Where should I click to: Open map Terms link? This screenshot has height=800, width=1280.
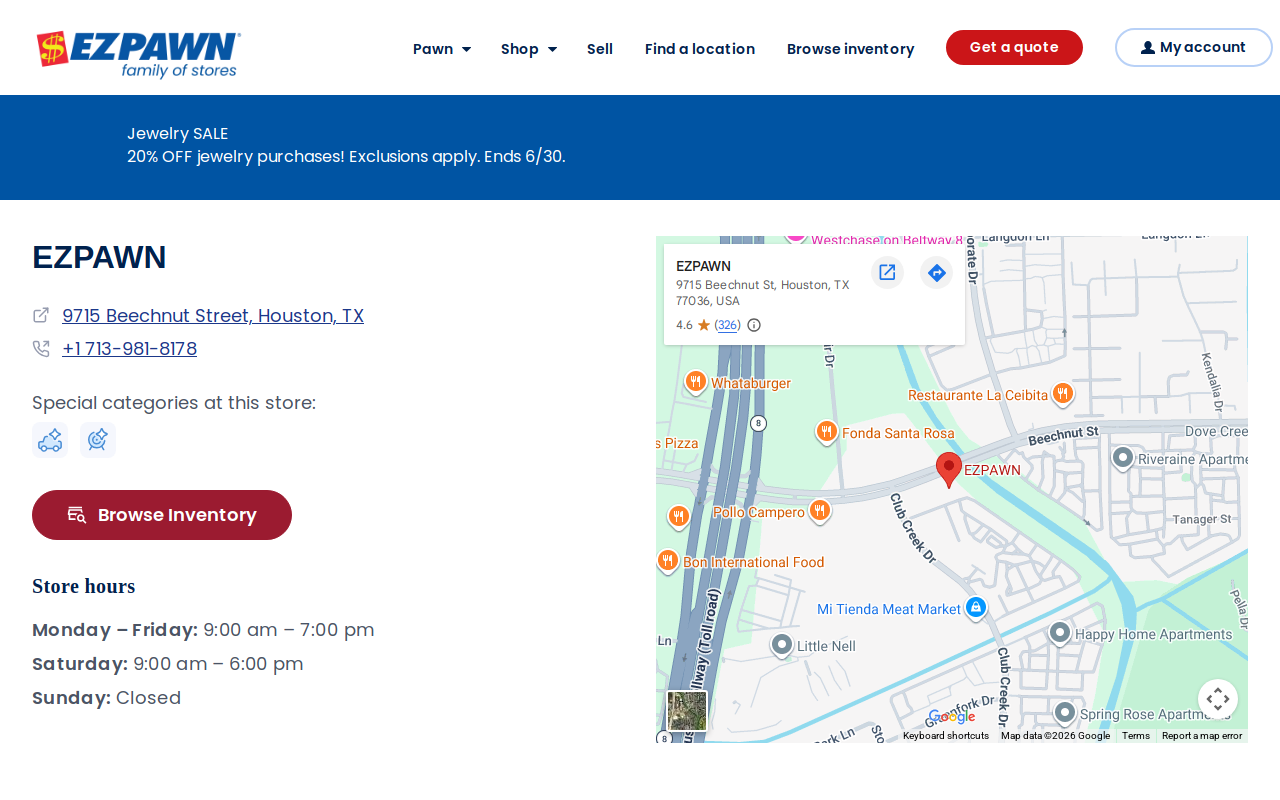1136,736
